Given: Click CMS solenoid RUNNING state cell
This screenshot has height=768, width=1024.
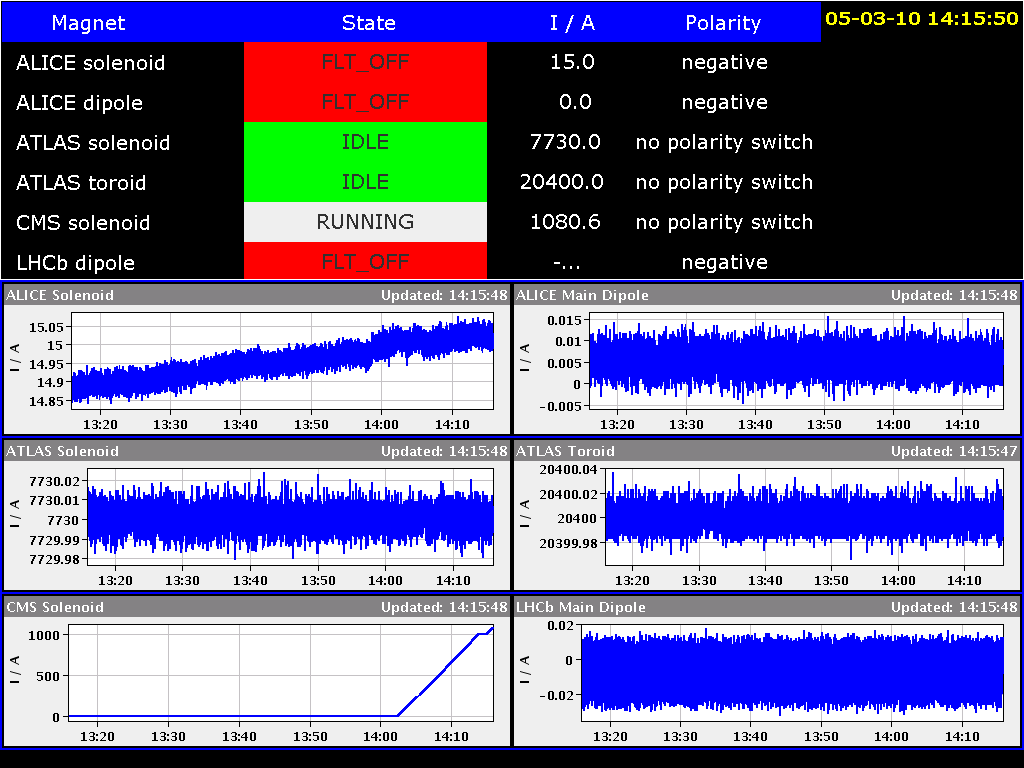Looking at the screenshot, I should (365, 222).
